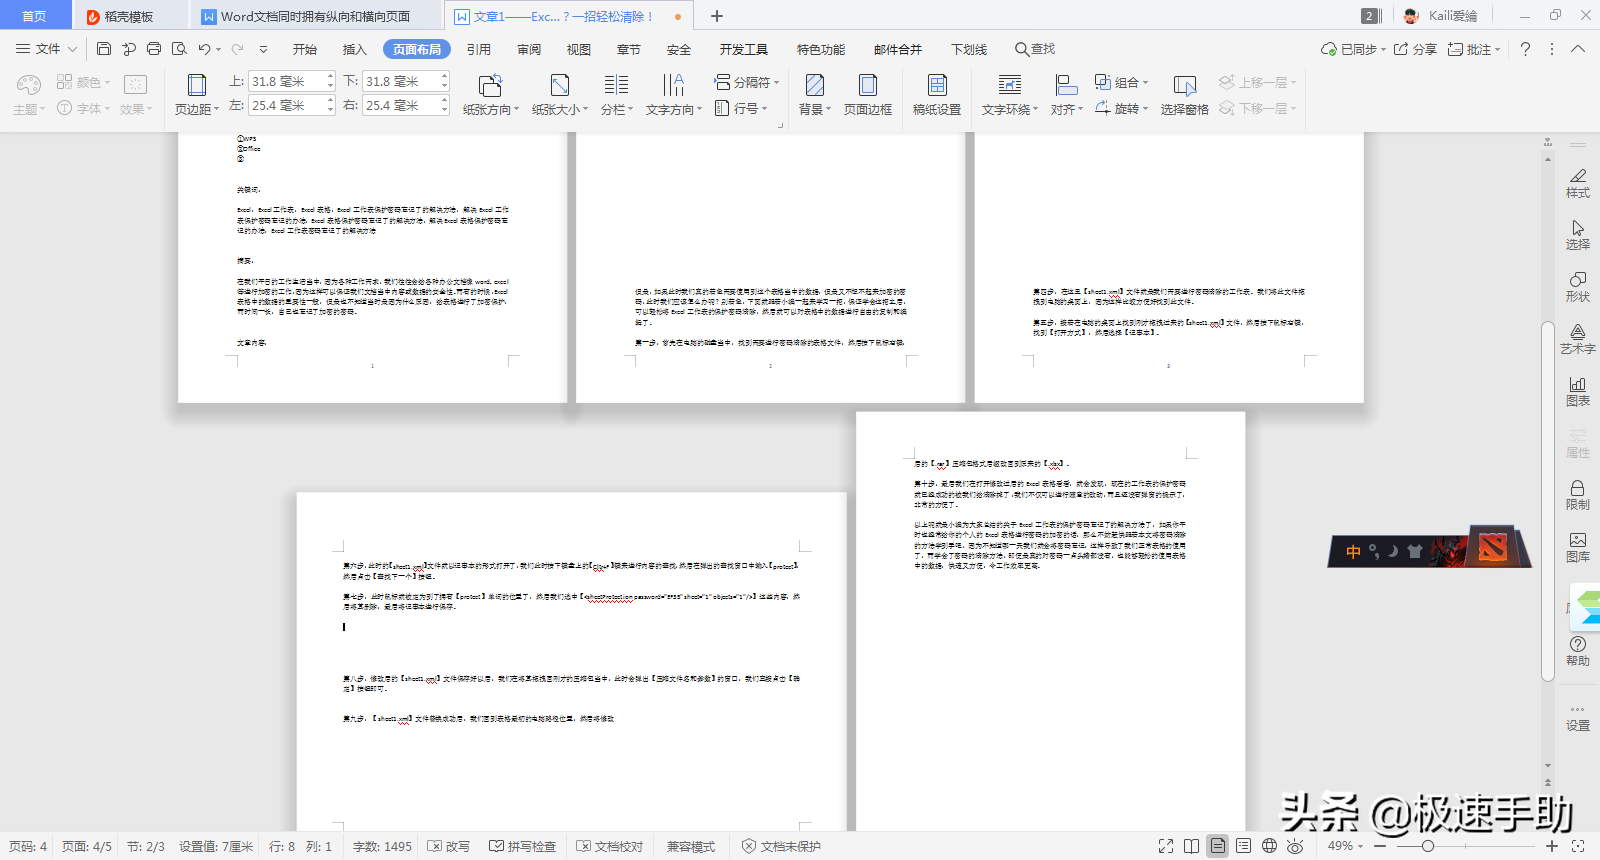
Task: Toggle 兼容模式 compatibility mode in status bar
Action: click(x=691, y=846)
